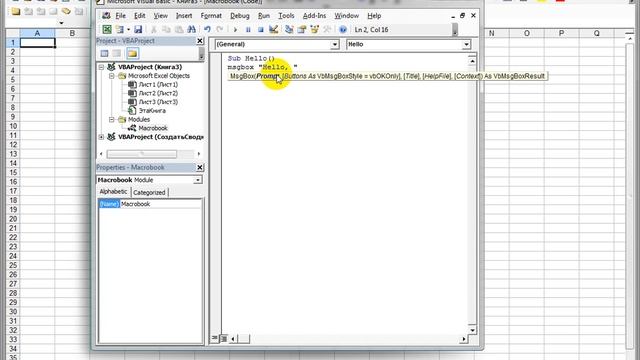Click the Redo arrow icon
Screen dimensions: 640x360
220,29
